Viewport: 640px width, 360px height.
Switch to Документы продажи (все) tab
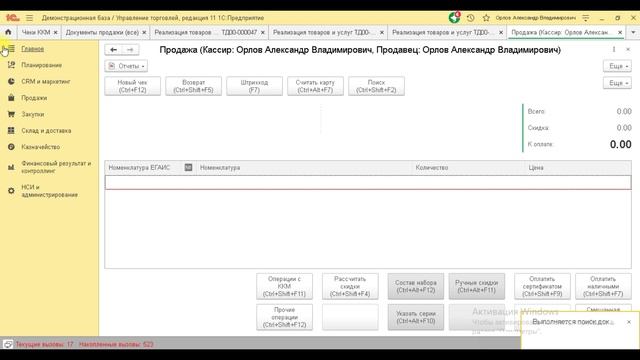(102, 32)
